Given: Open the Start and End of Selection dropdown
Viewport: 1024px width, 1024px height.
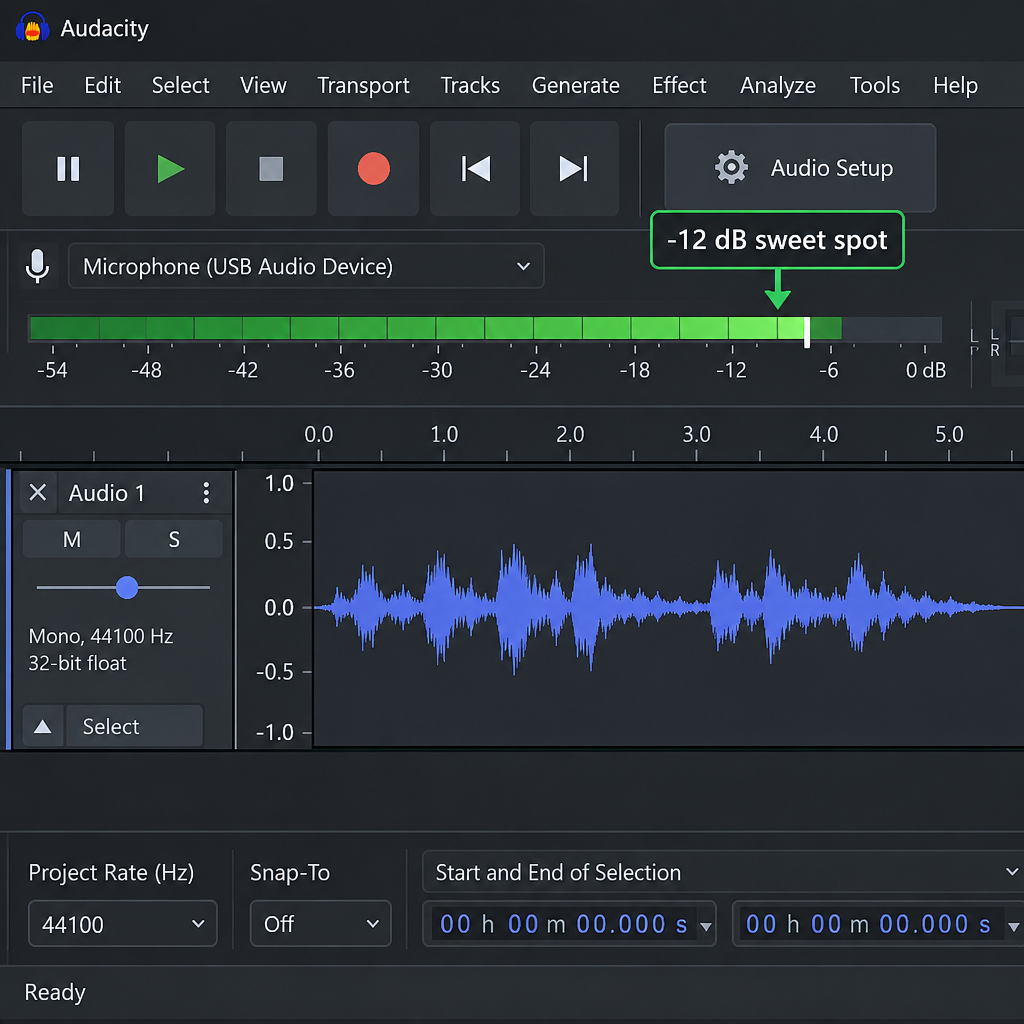Looking at the screenshot, I should point(723,872).
